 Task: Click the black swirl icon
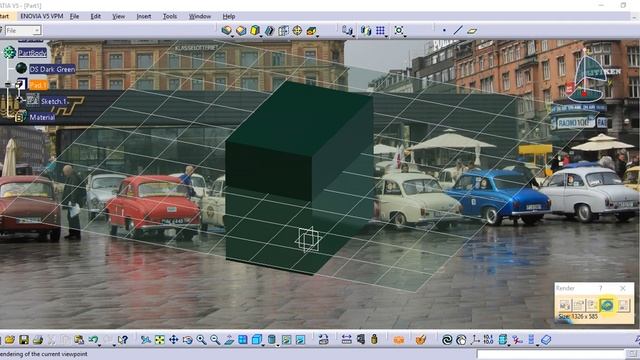coord(447,340)
